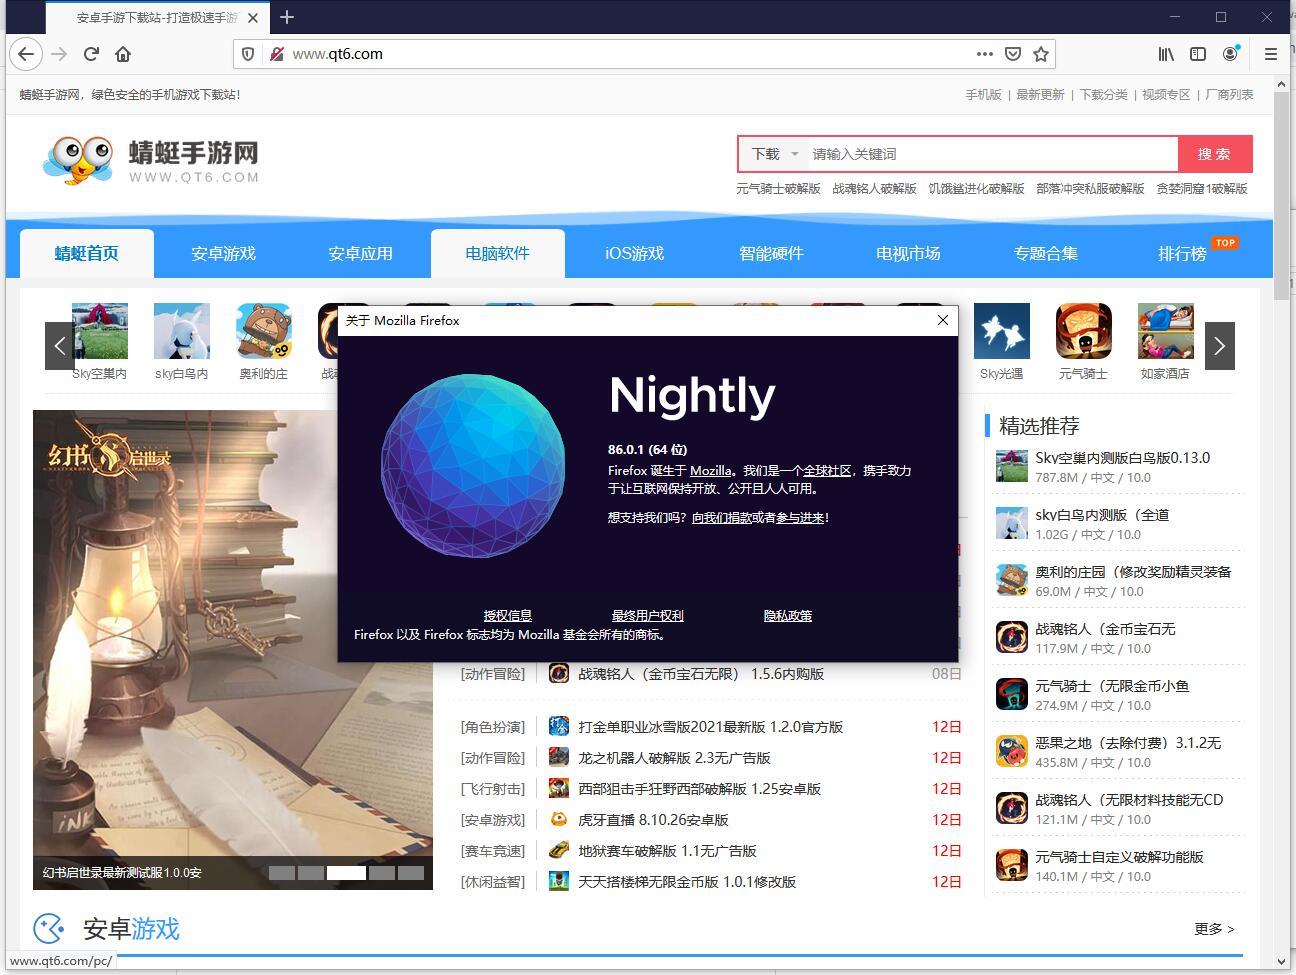
Task: Open iOS游戏 navigation tab
Action: coord(635,253)
